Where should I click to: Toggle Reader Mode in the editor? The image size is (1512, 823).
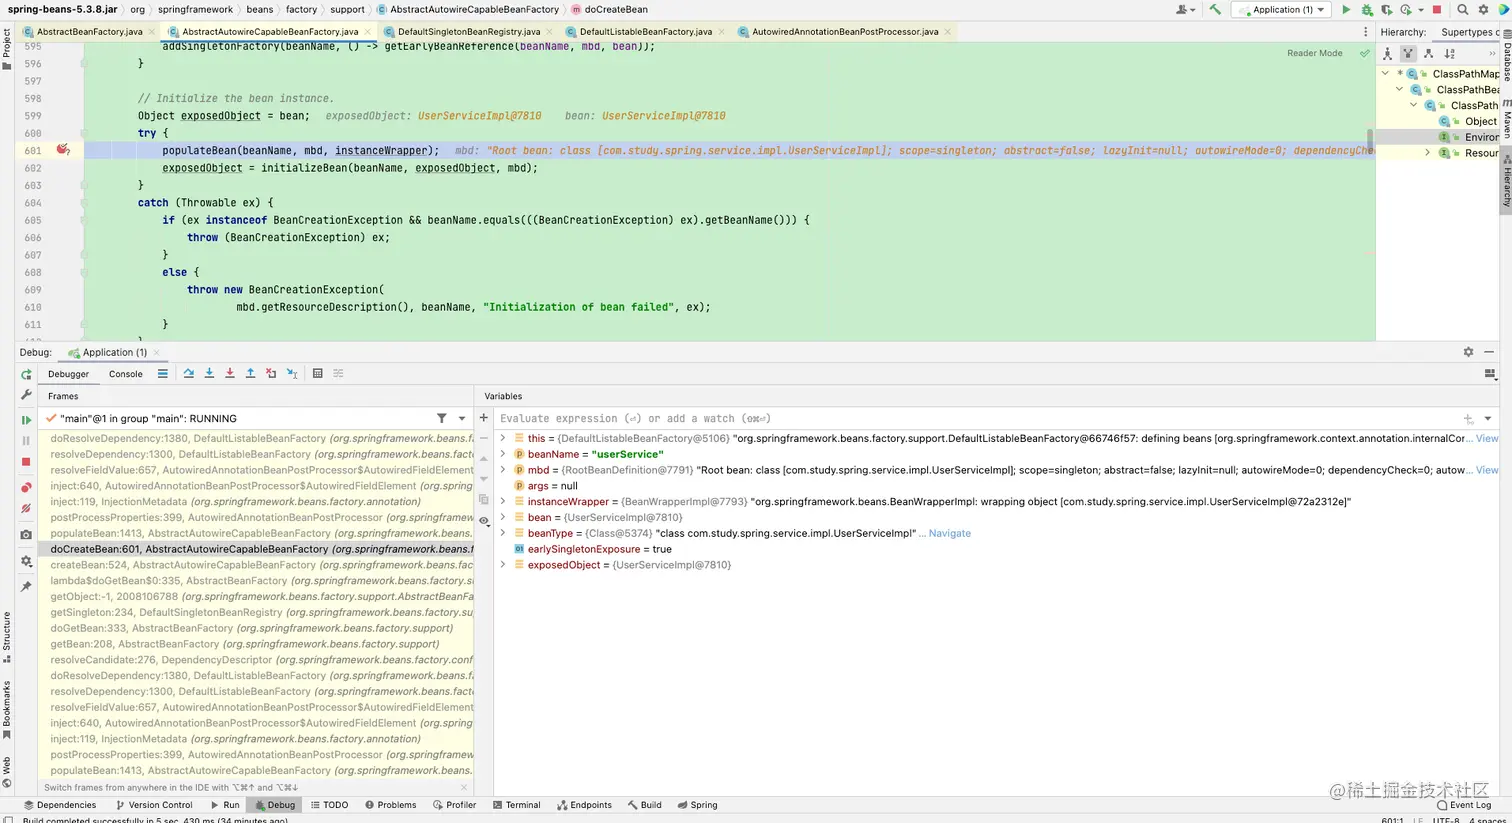click(x=1314, y=53)
